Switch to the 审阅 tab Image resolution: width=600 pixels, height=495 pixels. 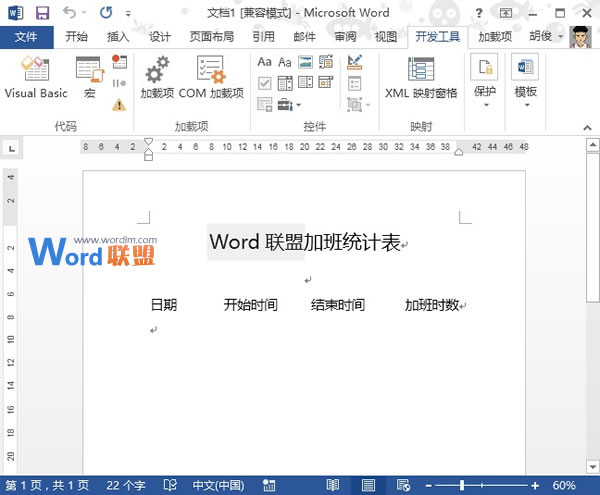(346, 37)
